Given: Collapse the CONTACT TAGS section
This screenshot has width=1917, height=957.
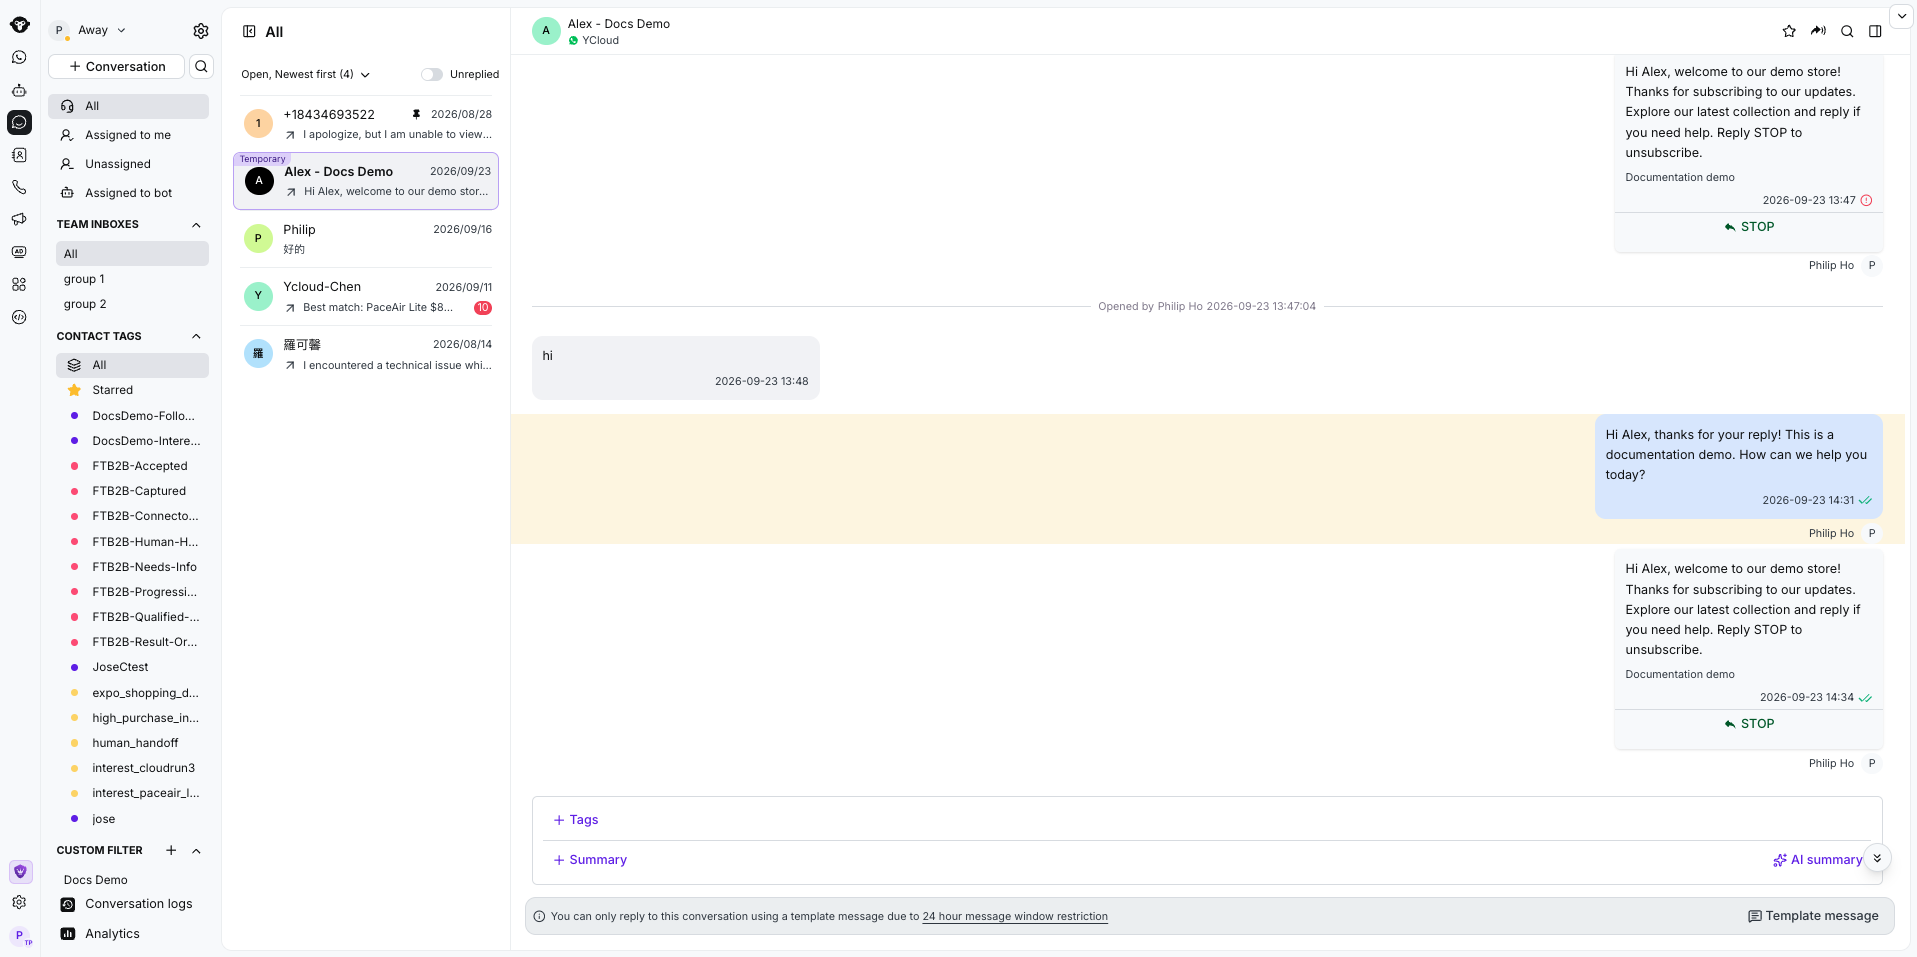Looking at the screenshot, I should pyautogui.click(x=196, y=337).
